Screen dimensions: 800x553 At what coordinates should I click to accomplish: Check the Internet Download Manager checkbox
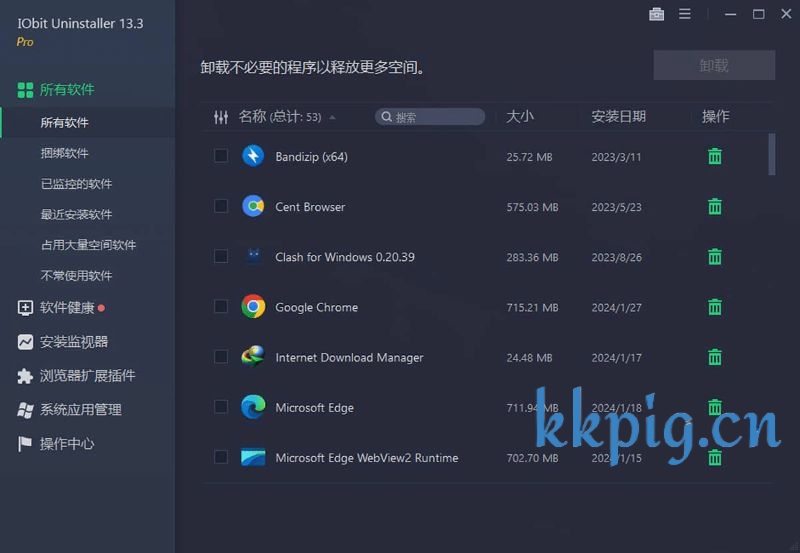coord(221,356)
